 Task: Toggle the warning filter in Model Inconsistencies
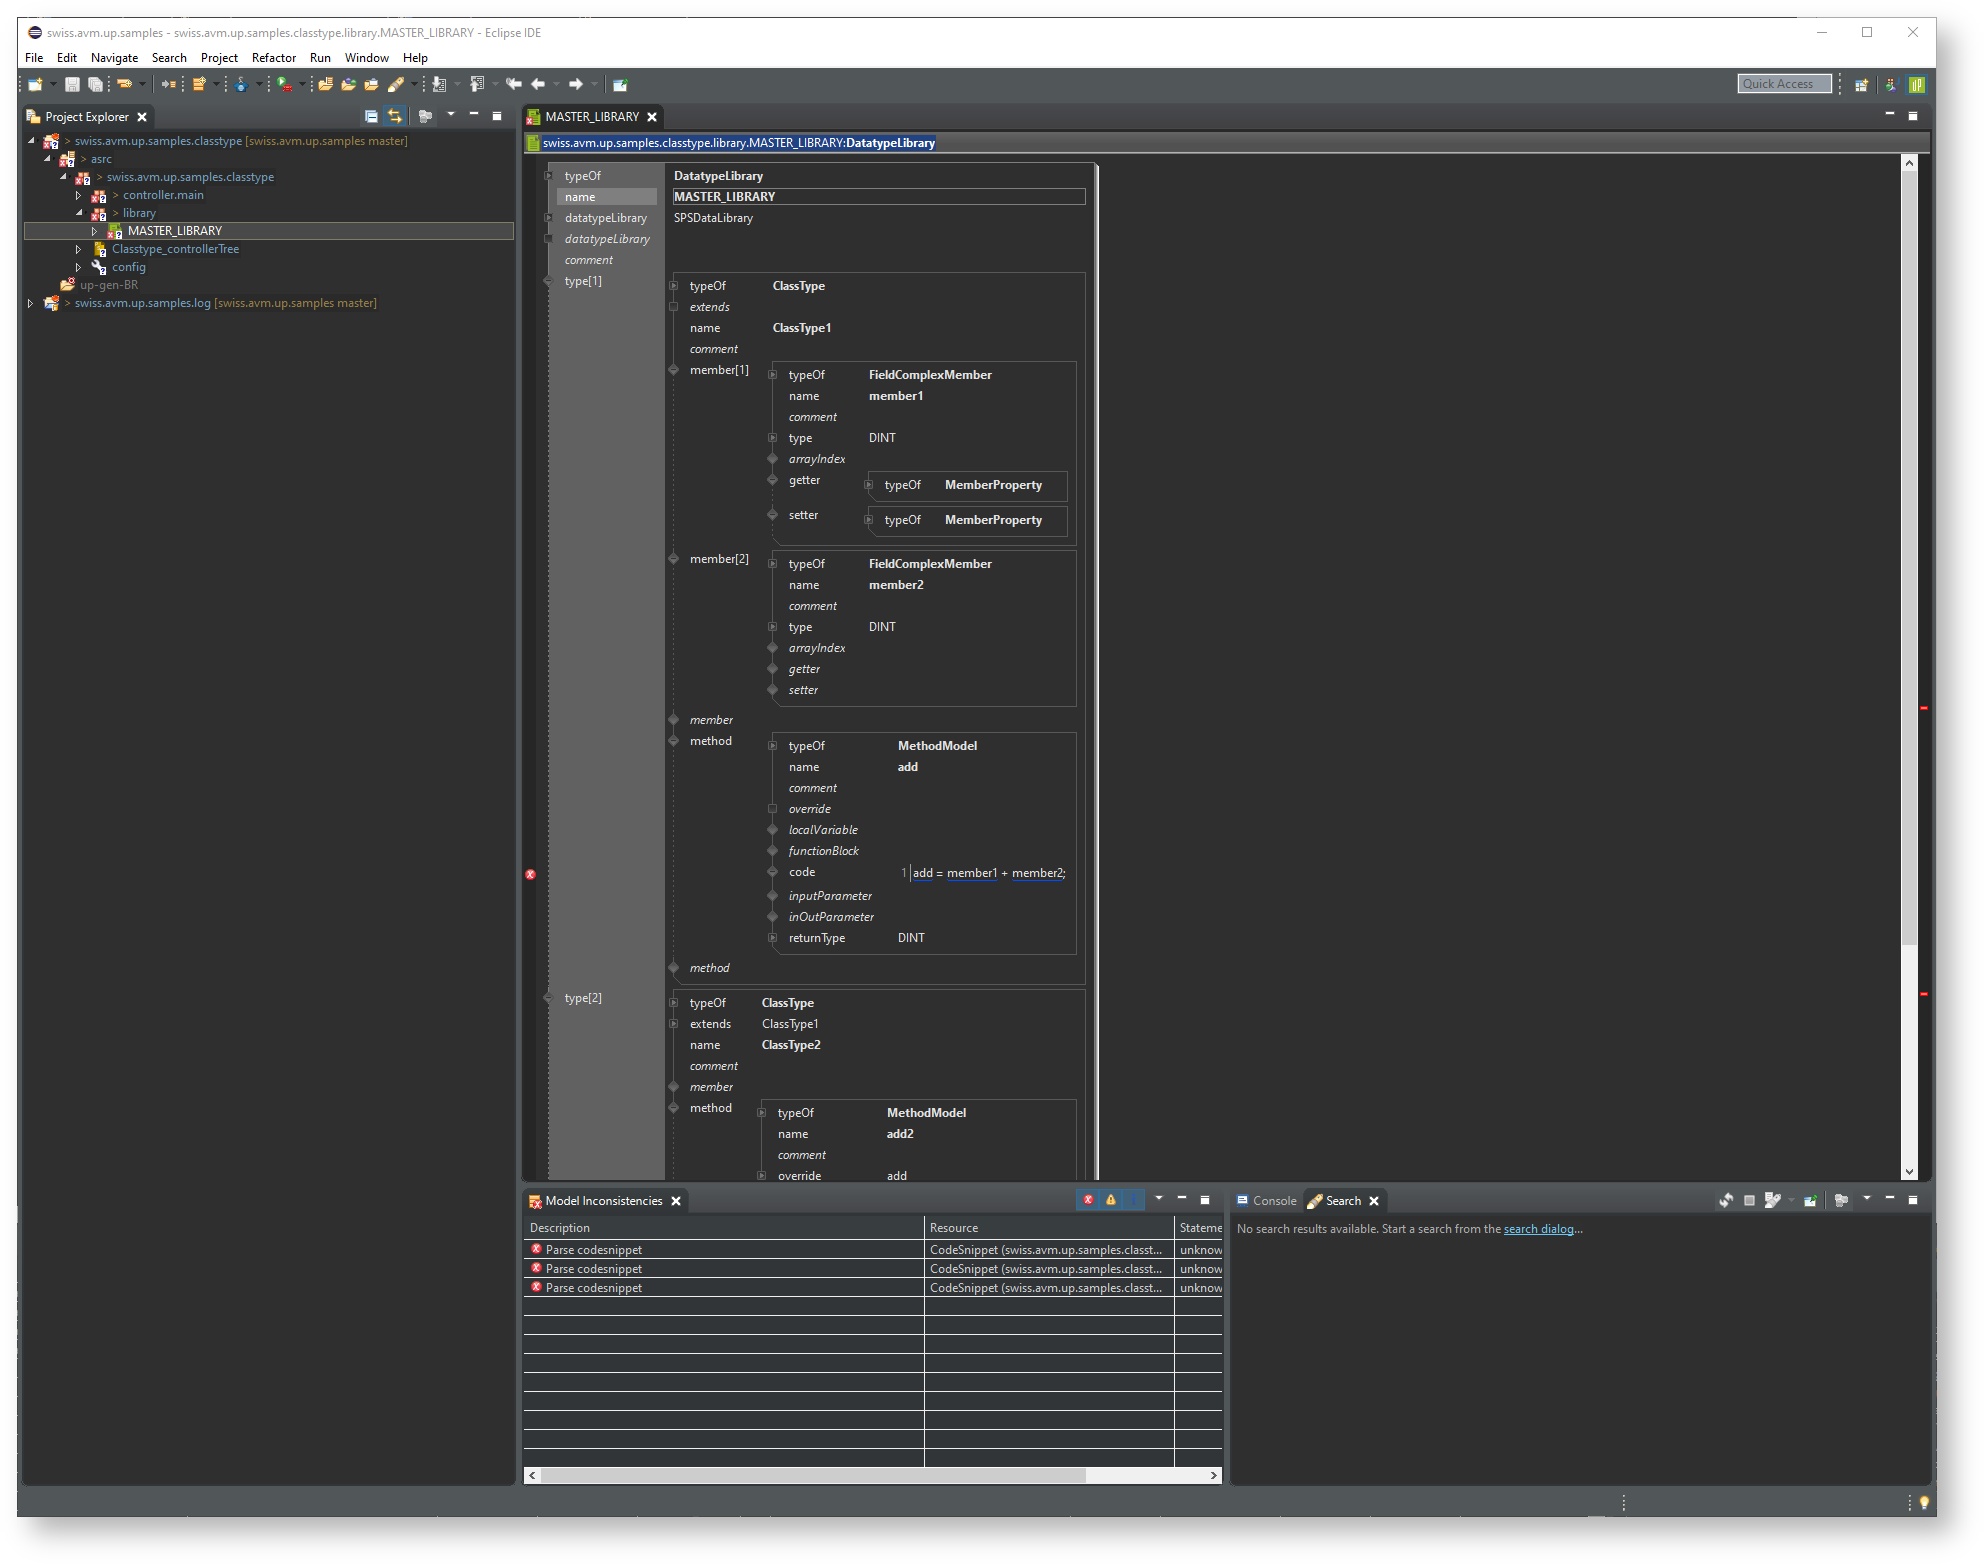click(1111, 1200)
